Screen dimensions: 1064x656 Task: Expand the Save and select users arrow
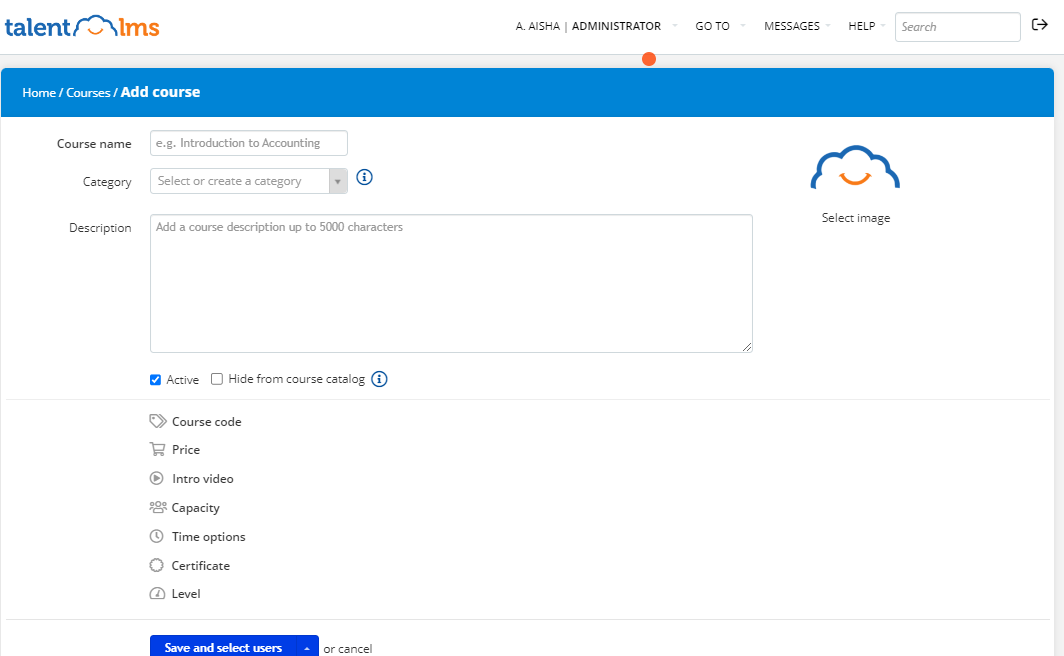click(308, 648)
